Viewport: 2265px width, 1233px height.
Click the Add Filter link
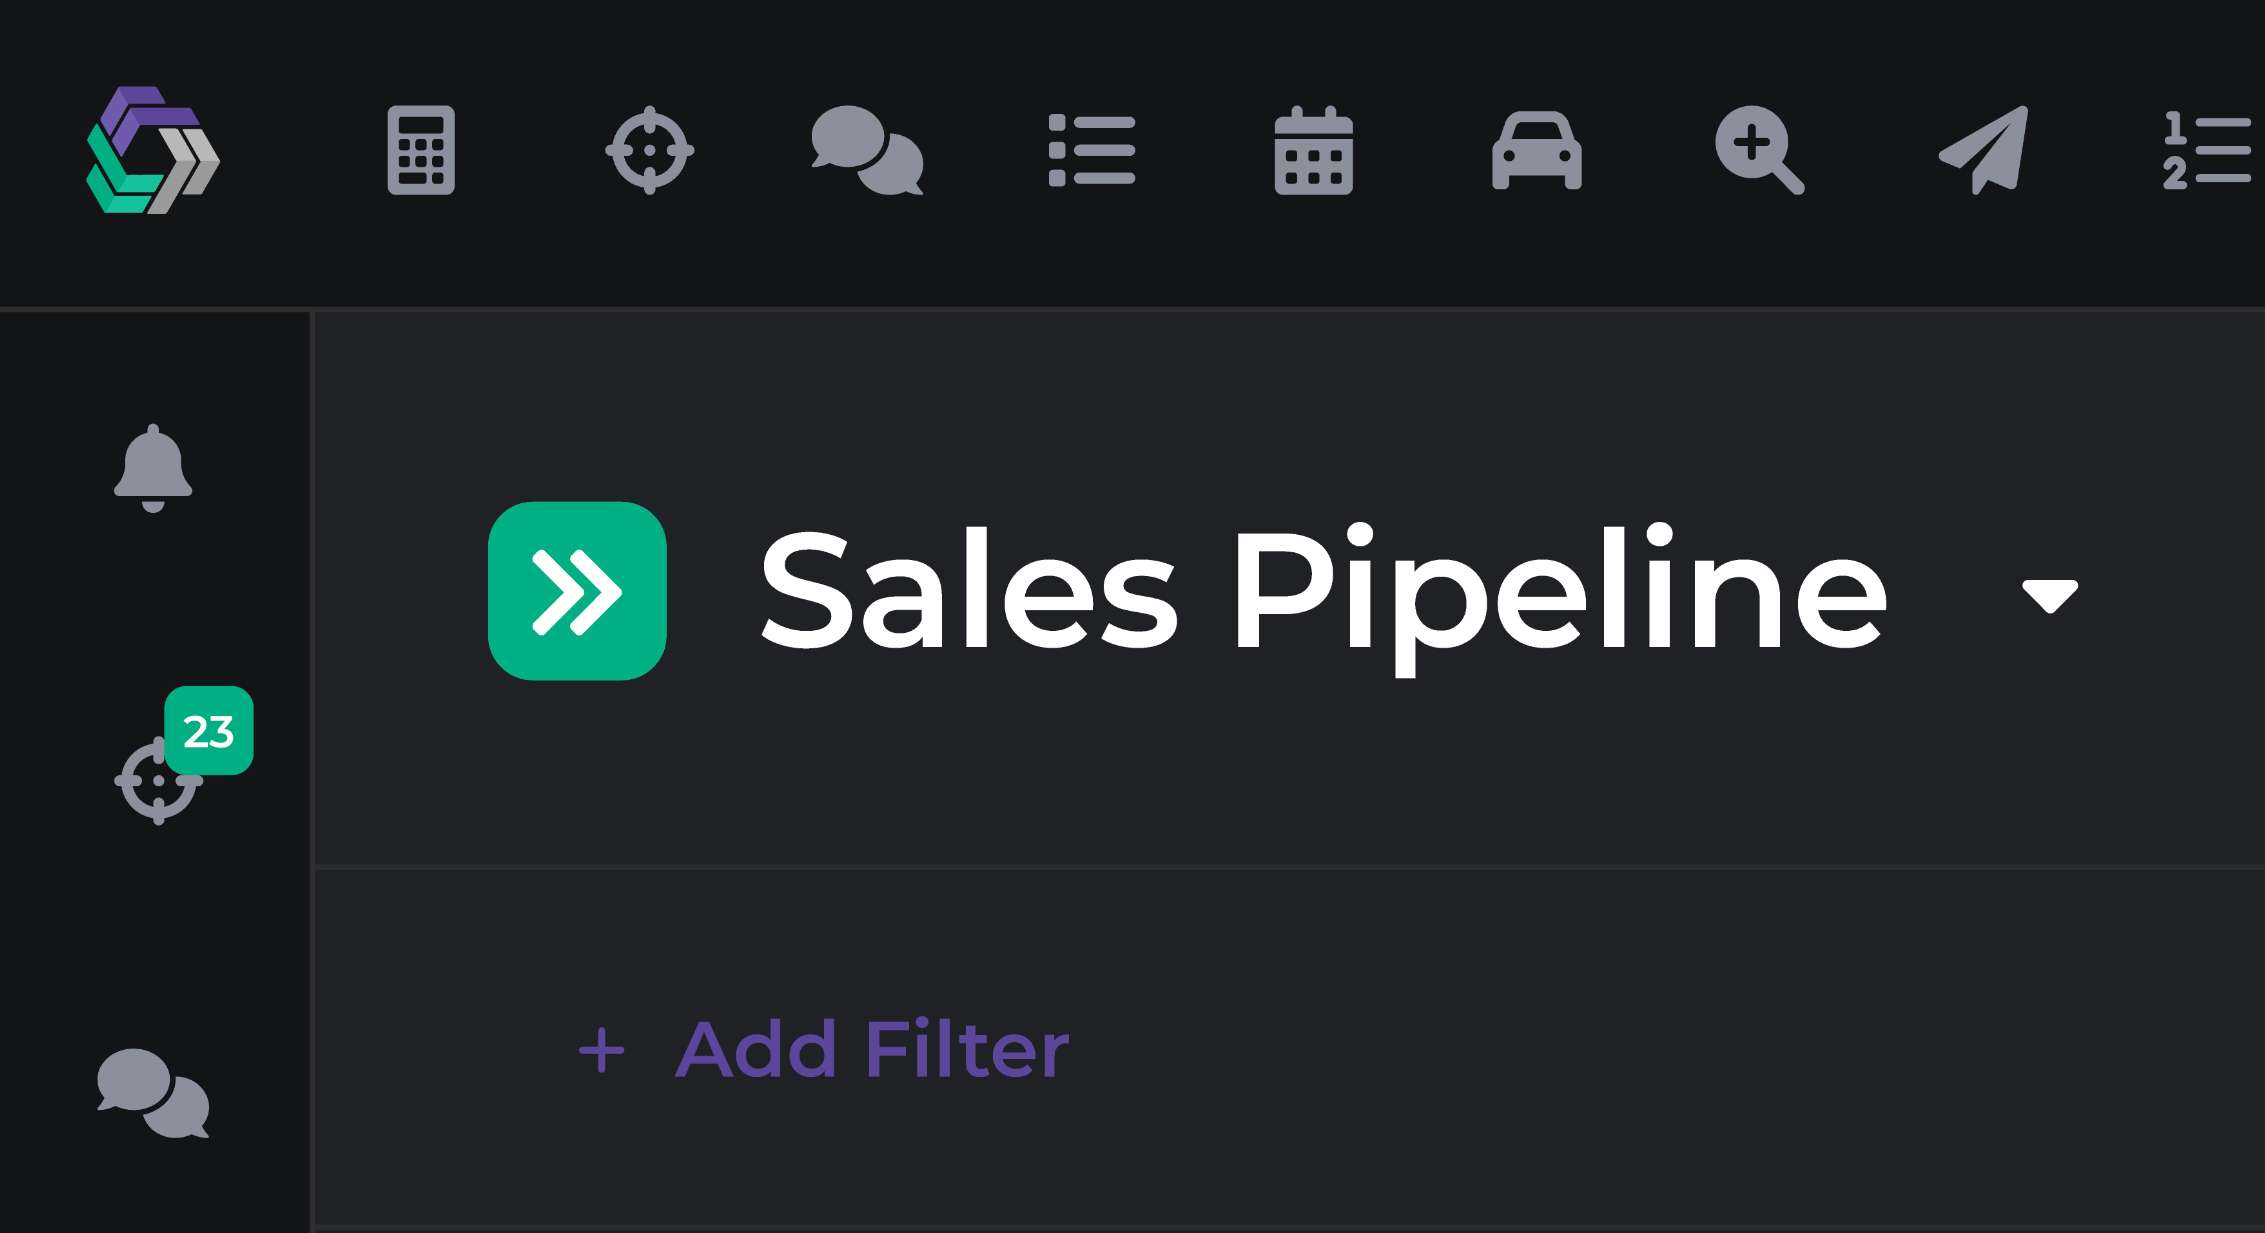tap(871, 1049)
